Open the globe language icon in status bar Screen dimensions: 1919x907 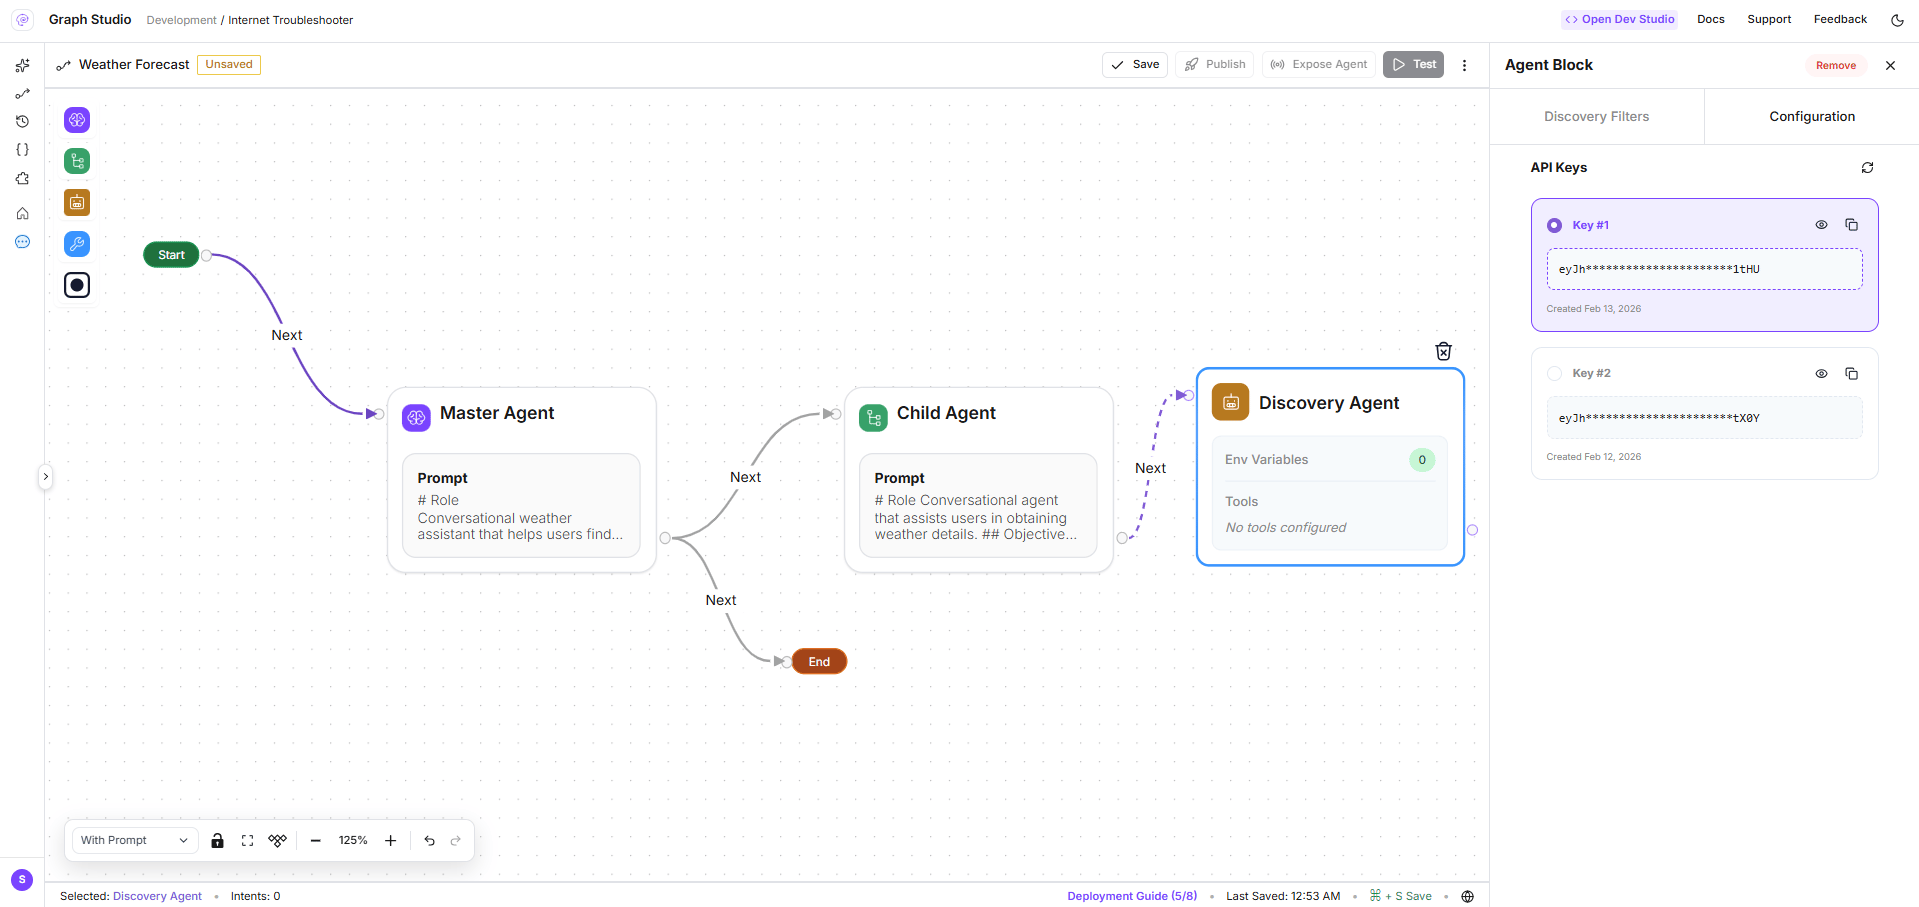pyautogui.click(x=1467, y=896)
